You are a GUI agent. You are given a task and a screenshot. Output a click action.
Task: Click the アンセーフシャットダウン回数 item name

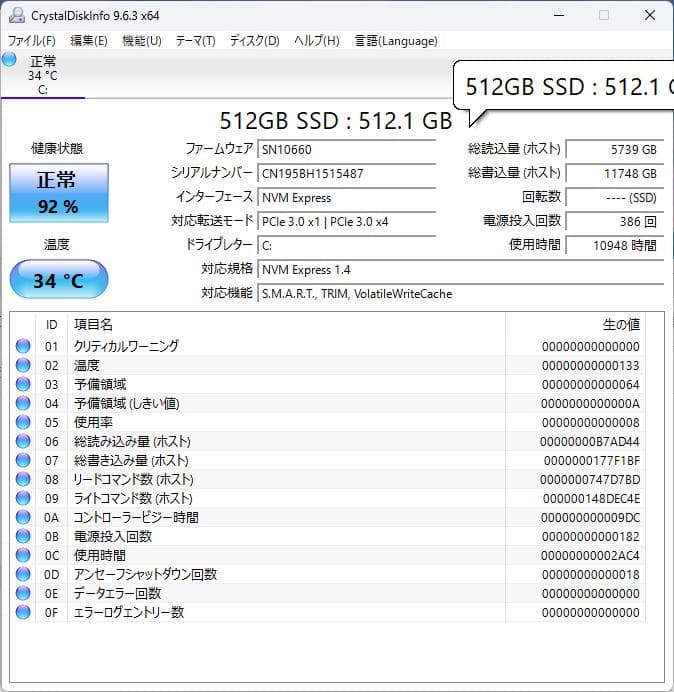pos(145,574)
